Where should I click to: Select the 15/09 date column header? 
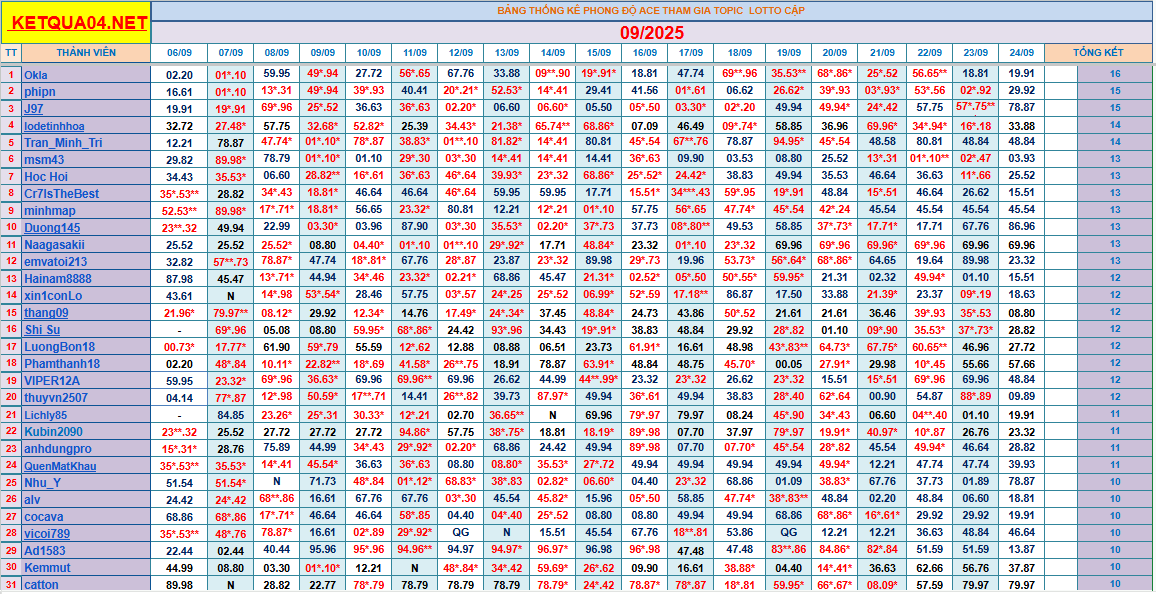point(598,52)
